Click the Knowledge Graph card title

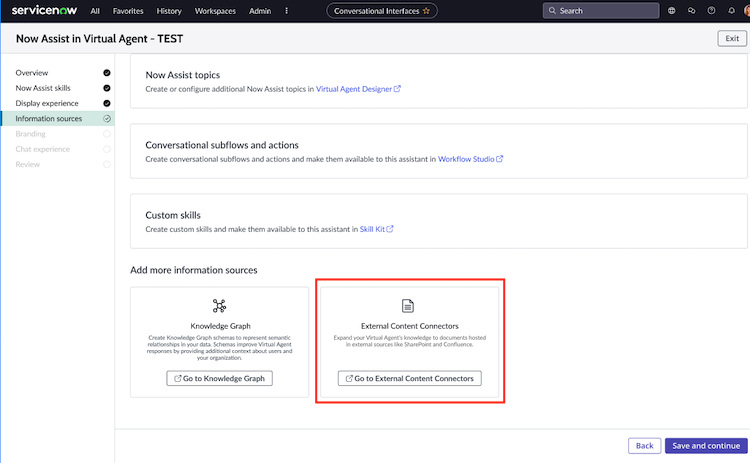point(221,326)
